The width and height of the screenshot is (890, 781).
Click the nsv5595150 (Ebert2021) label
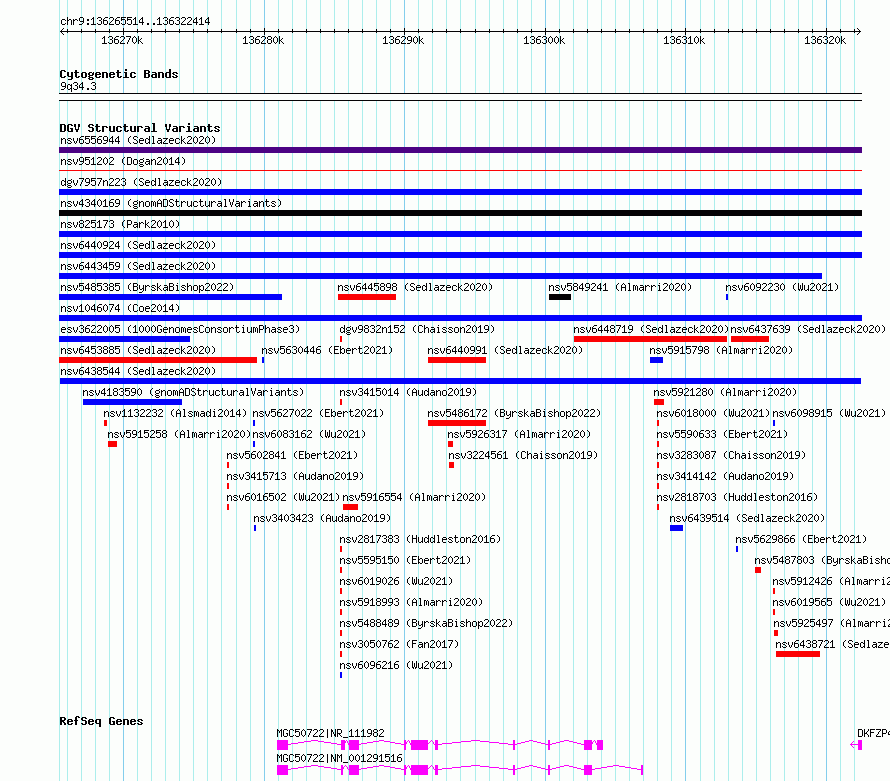[405, 560]
